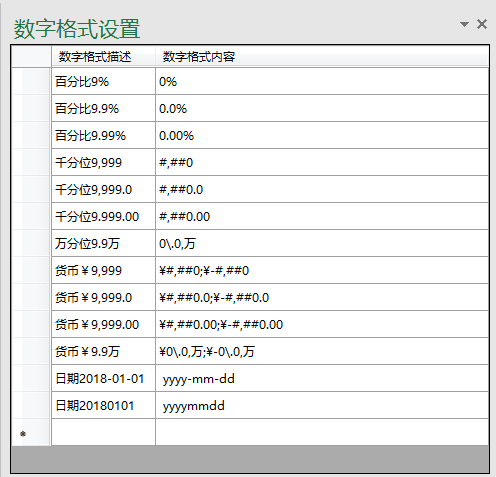496x477 pixels.
Task: Select the row header of 百分比9% row
Action: [32, 81]
